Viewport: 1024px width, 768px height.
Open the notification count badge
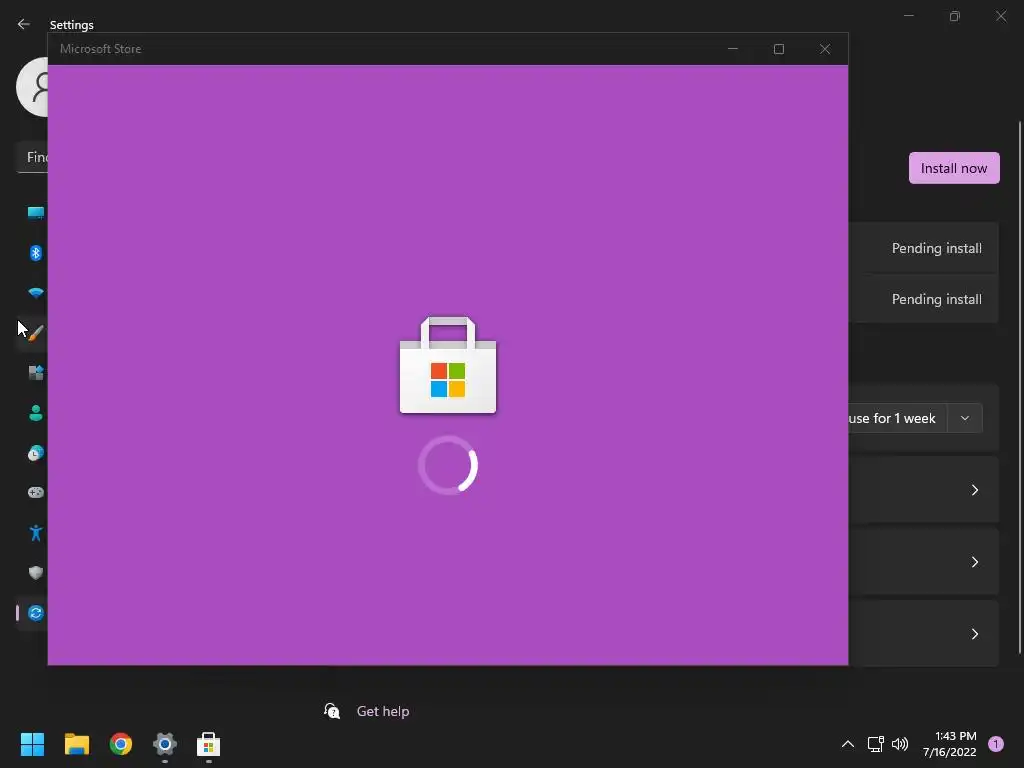tap(996, 744)
